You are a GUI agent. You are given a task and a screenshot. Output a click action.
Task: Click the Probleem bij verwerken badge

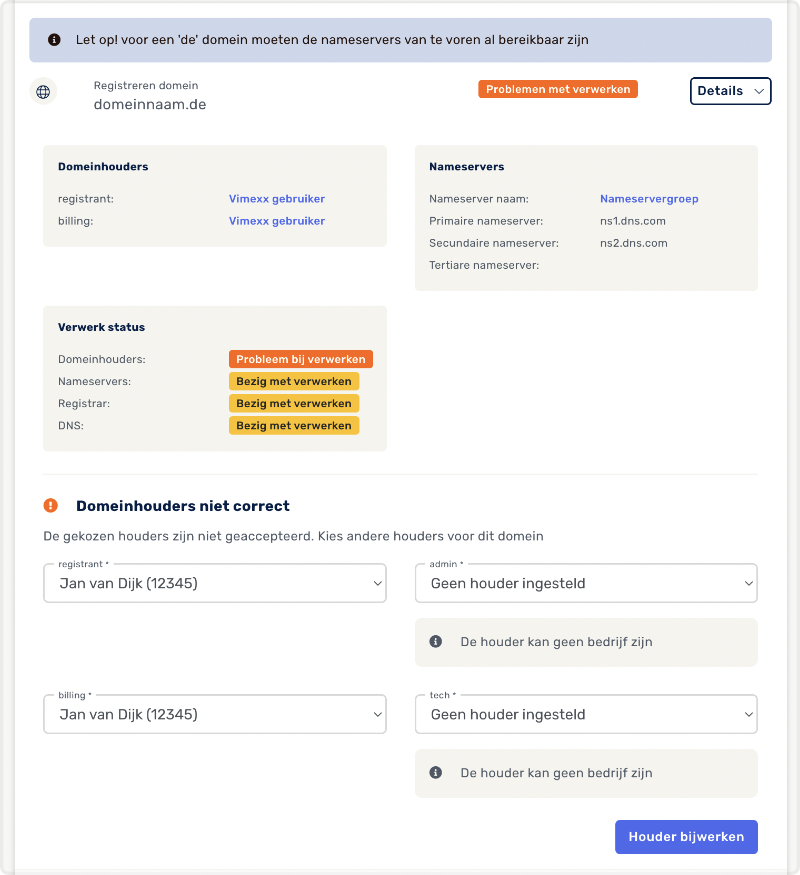(301, 359)
